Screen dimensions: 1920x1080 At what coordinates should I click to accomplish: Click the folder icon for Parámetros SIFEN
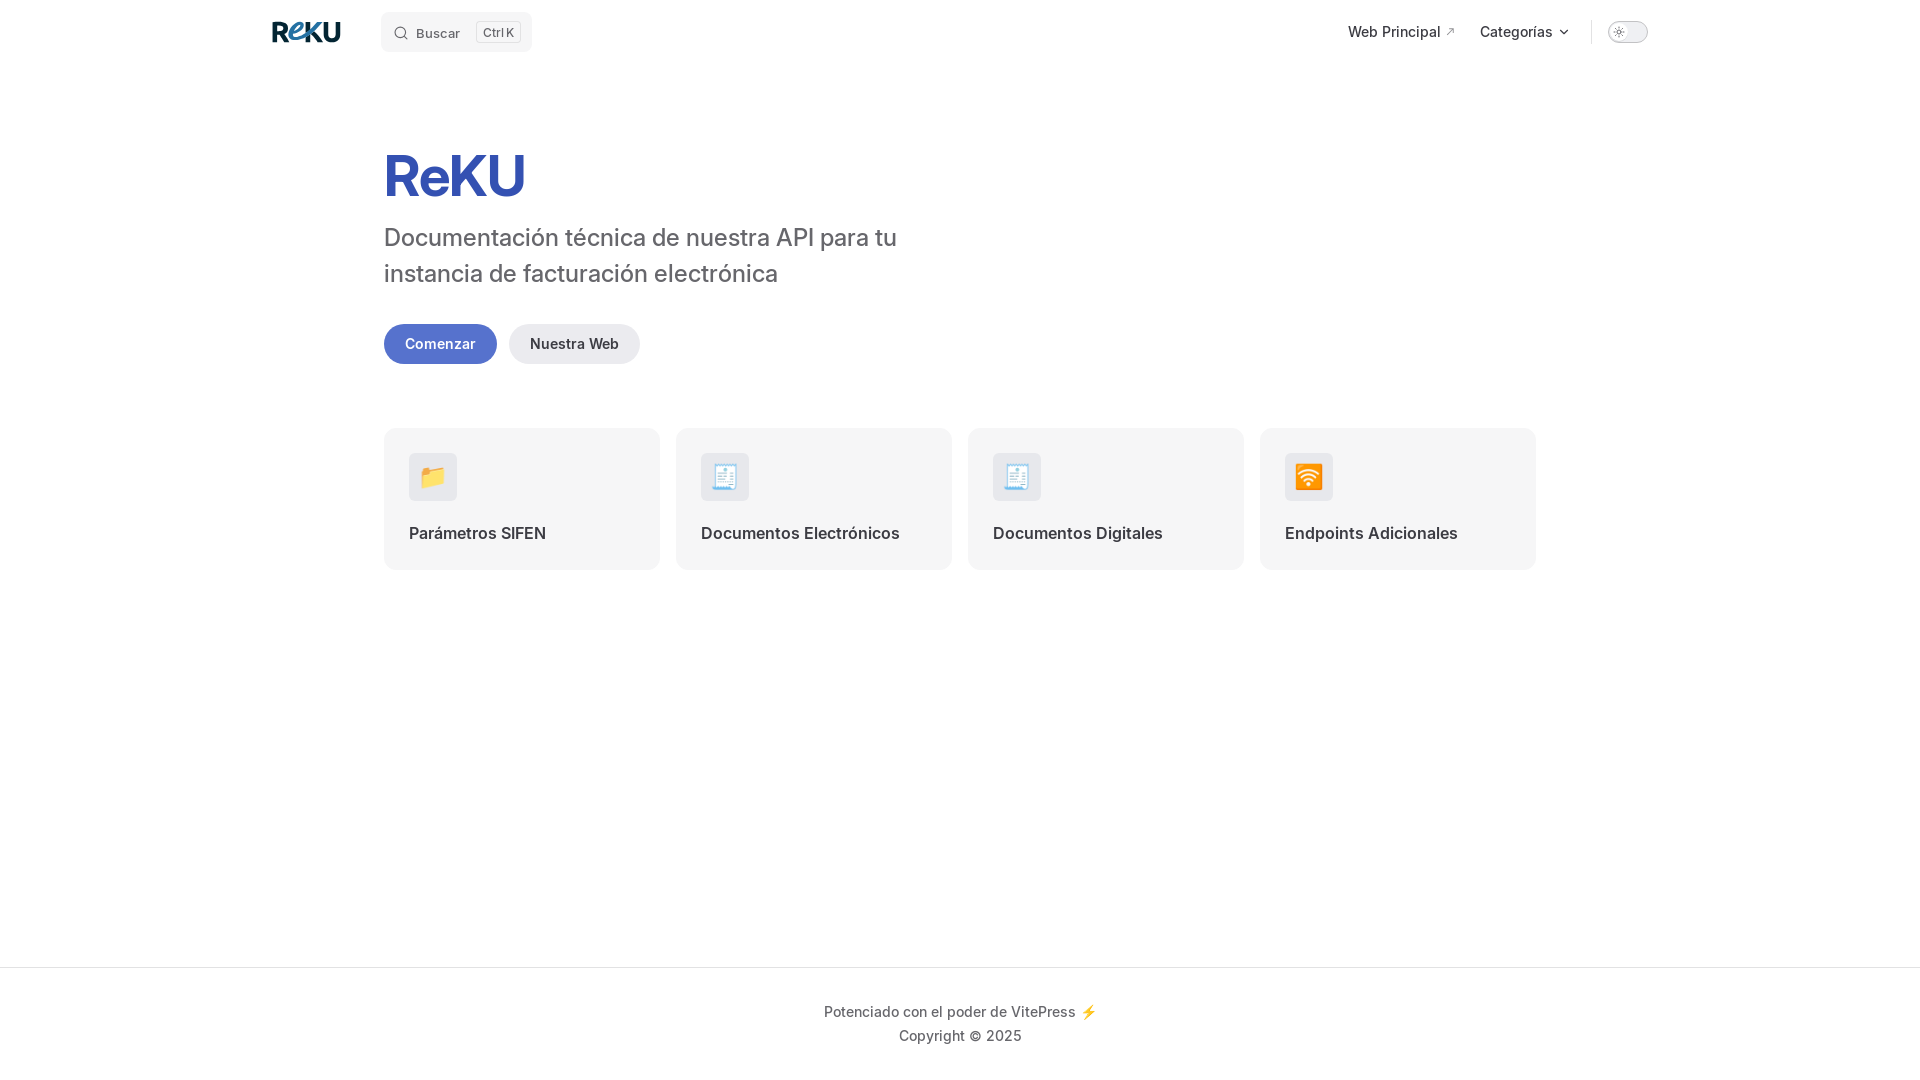(x=433, y=477)
